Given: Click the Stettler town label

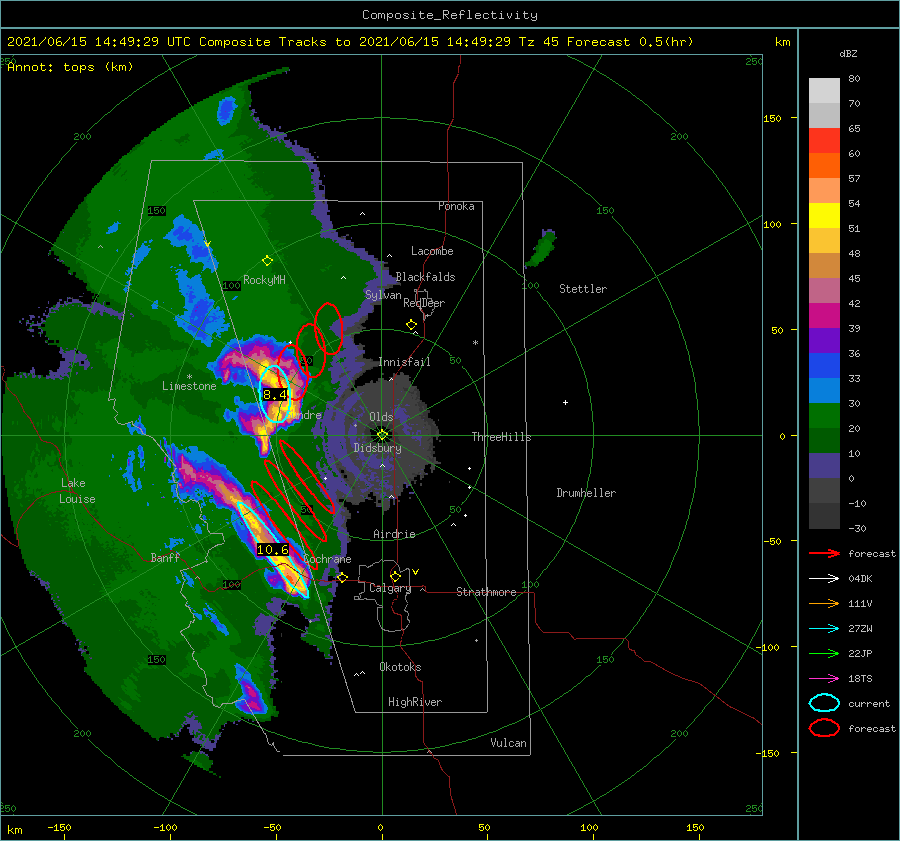Looking at the screenshot, I should tap(583, 289).
